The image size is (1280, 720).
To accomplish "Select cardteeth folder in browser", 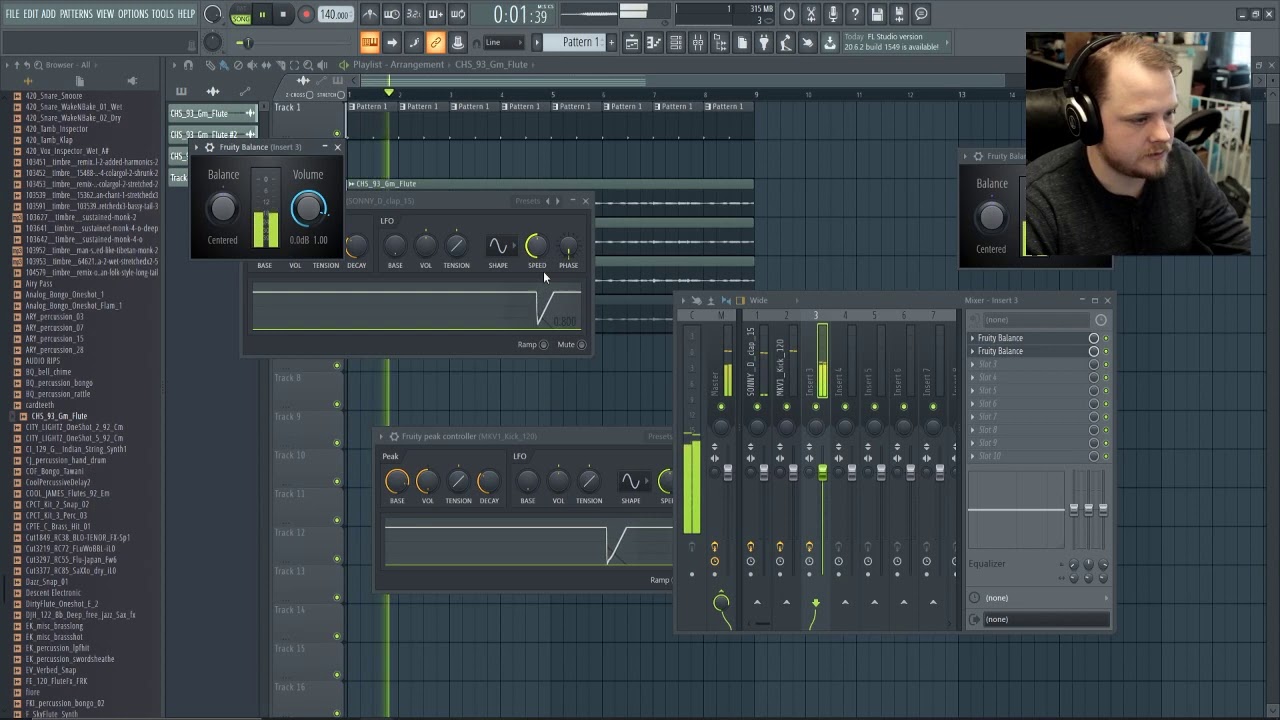I will click(x=40, y=405).
